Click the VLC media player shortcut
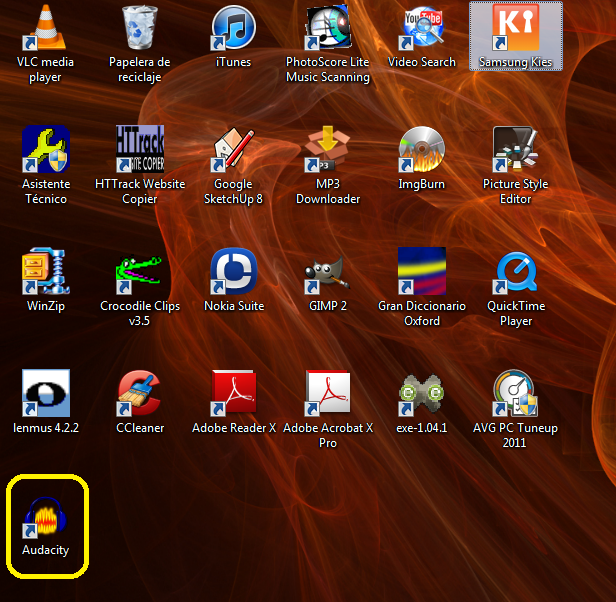This screenshot has height=602, width=616. [x=46, y=28]
